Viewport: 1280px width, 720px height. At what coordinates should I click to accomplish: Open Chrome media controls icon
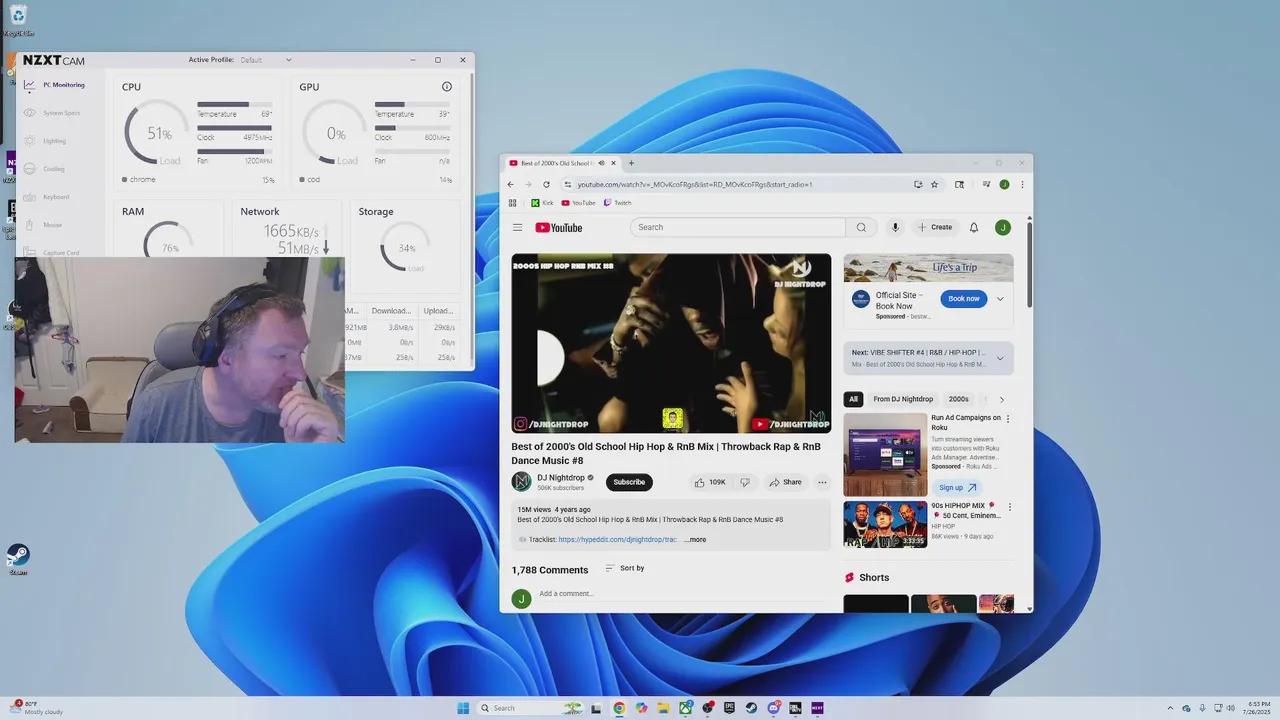(x=986, y=184)
